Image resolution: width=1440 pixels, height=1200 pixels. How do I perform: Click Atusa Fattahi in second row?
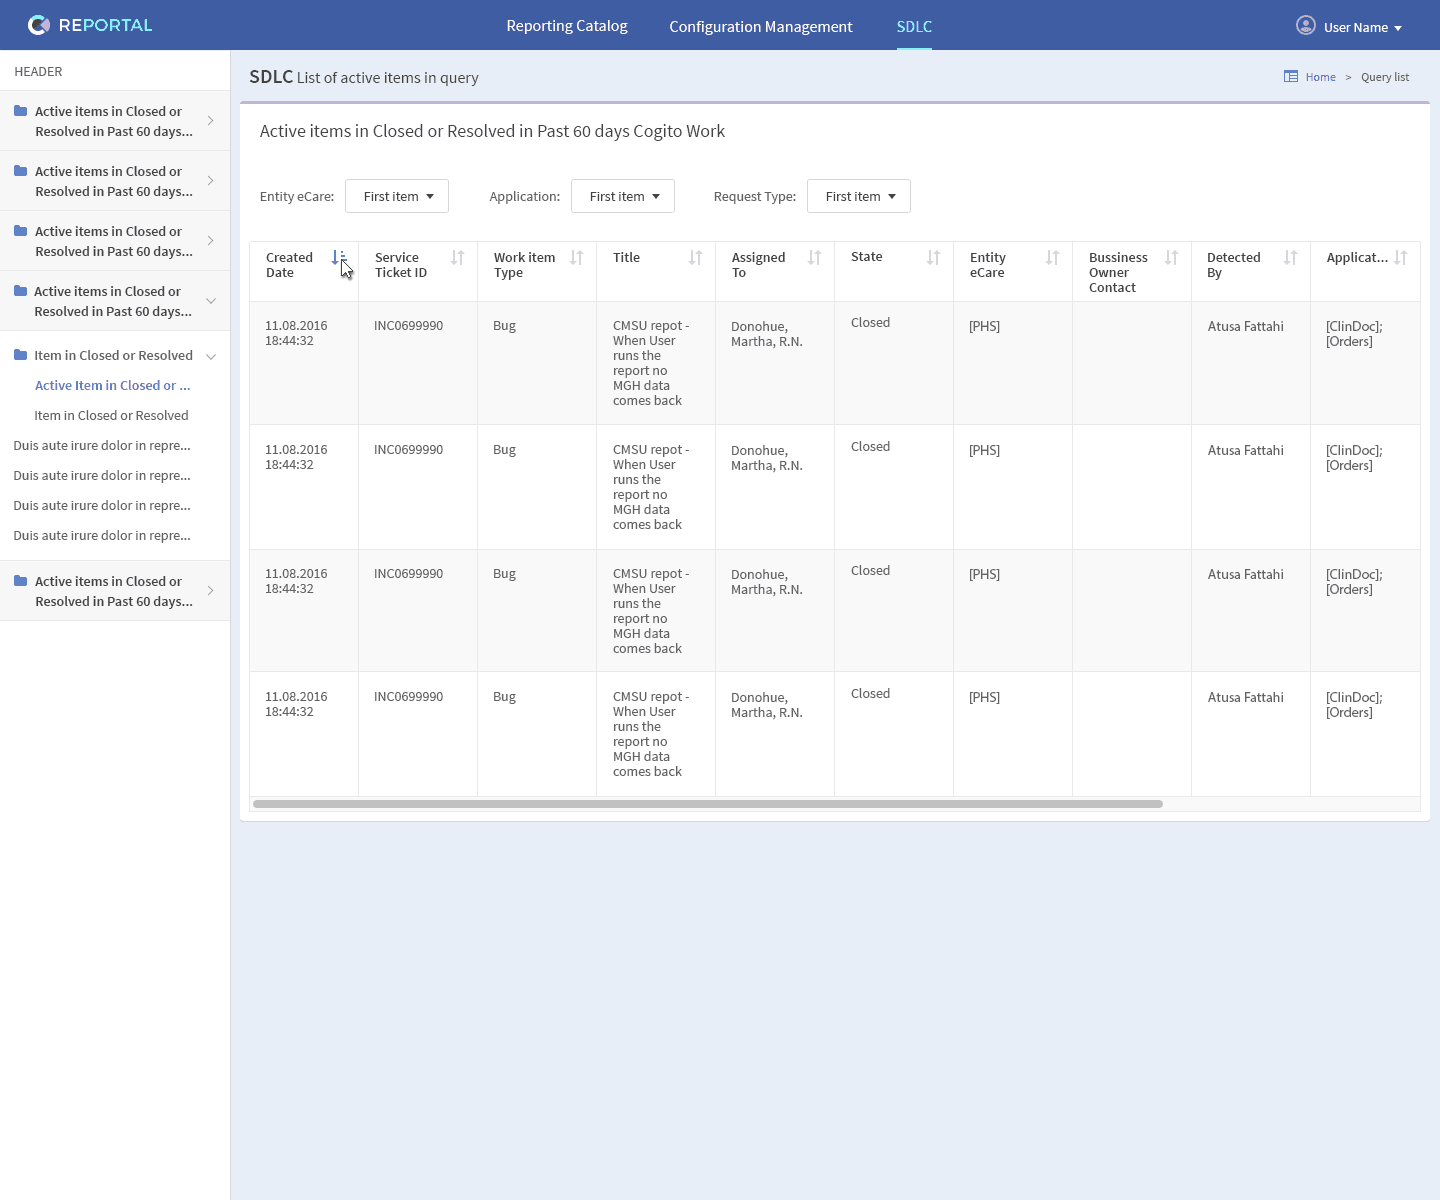1245,450
